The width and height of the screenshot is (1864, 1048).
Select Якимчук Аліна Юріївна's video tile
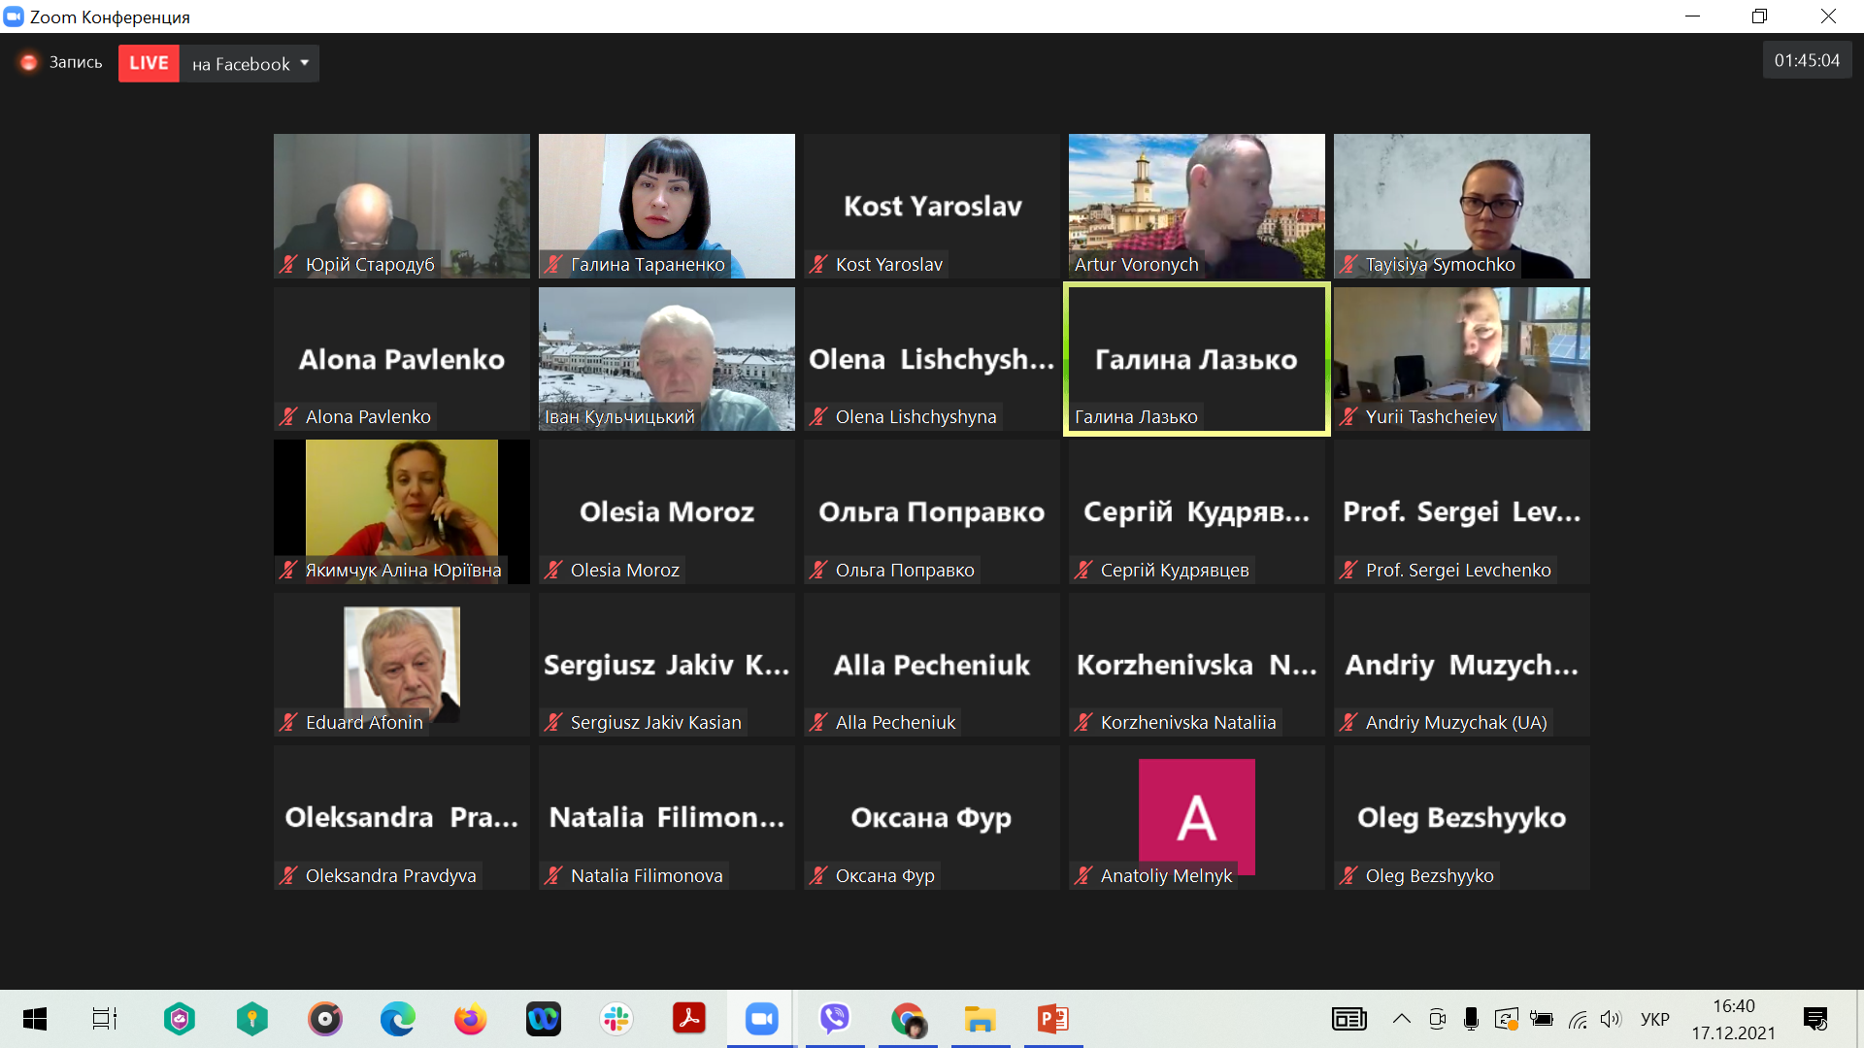tap(402, 512)
